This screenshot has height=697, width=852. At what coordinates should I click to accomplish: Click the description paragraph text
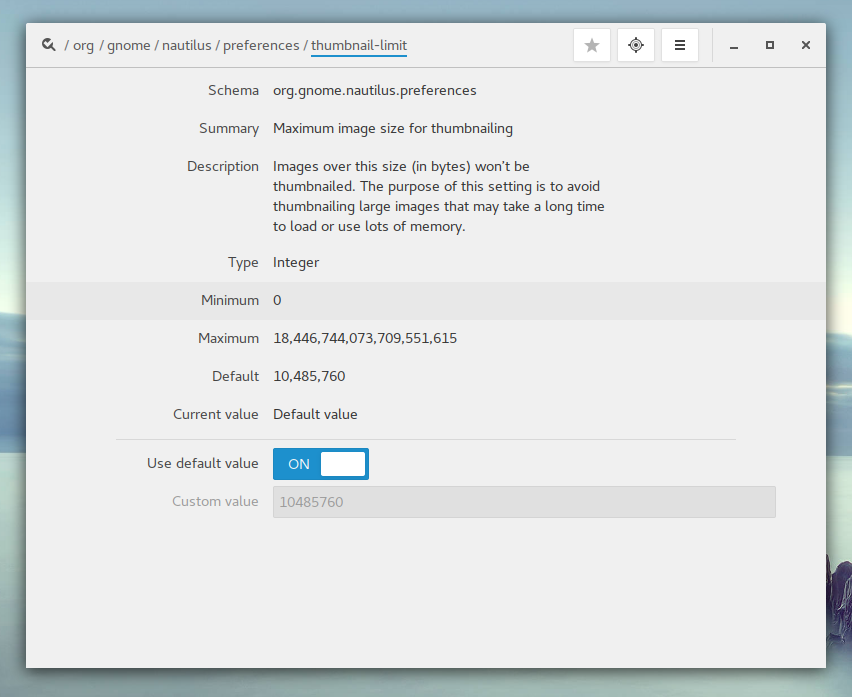point(438,196)
